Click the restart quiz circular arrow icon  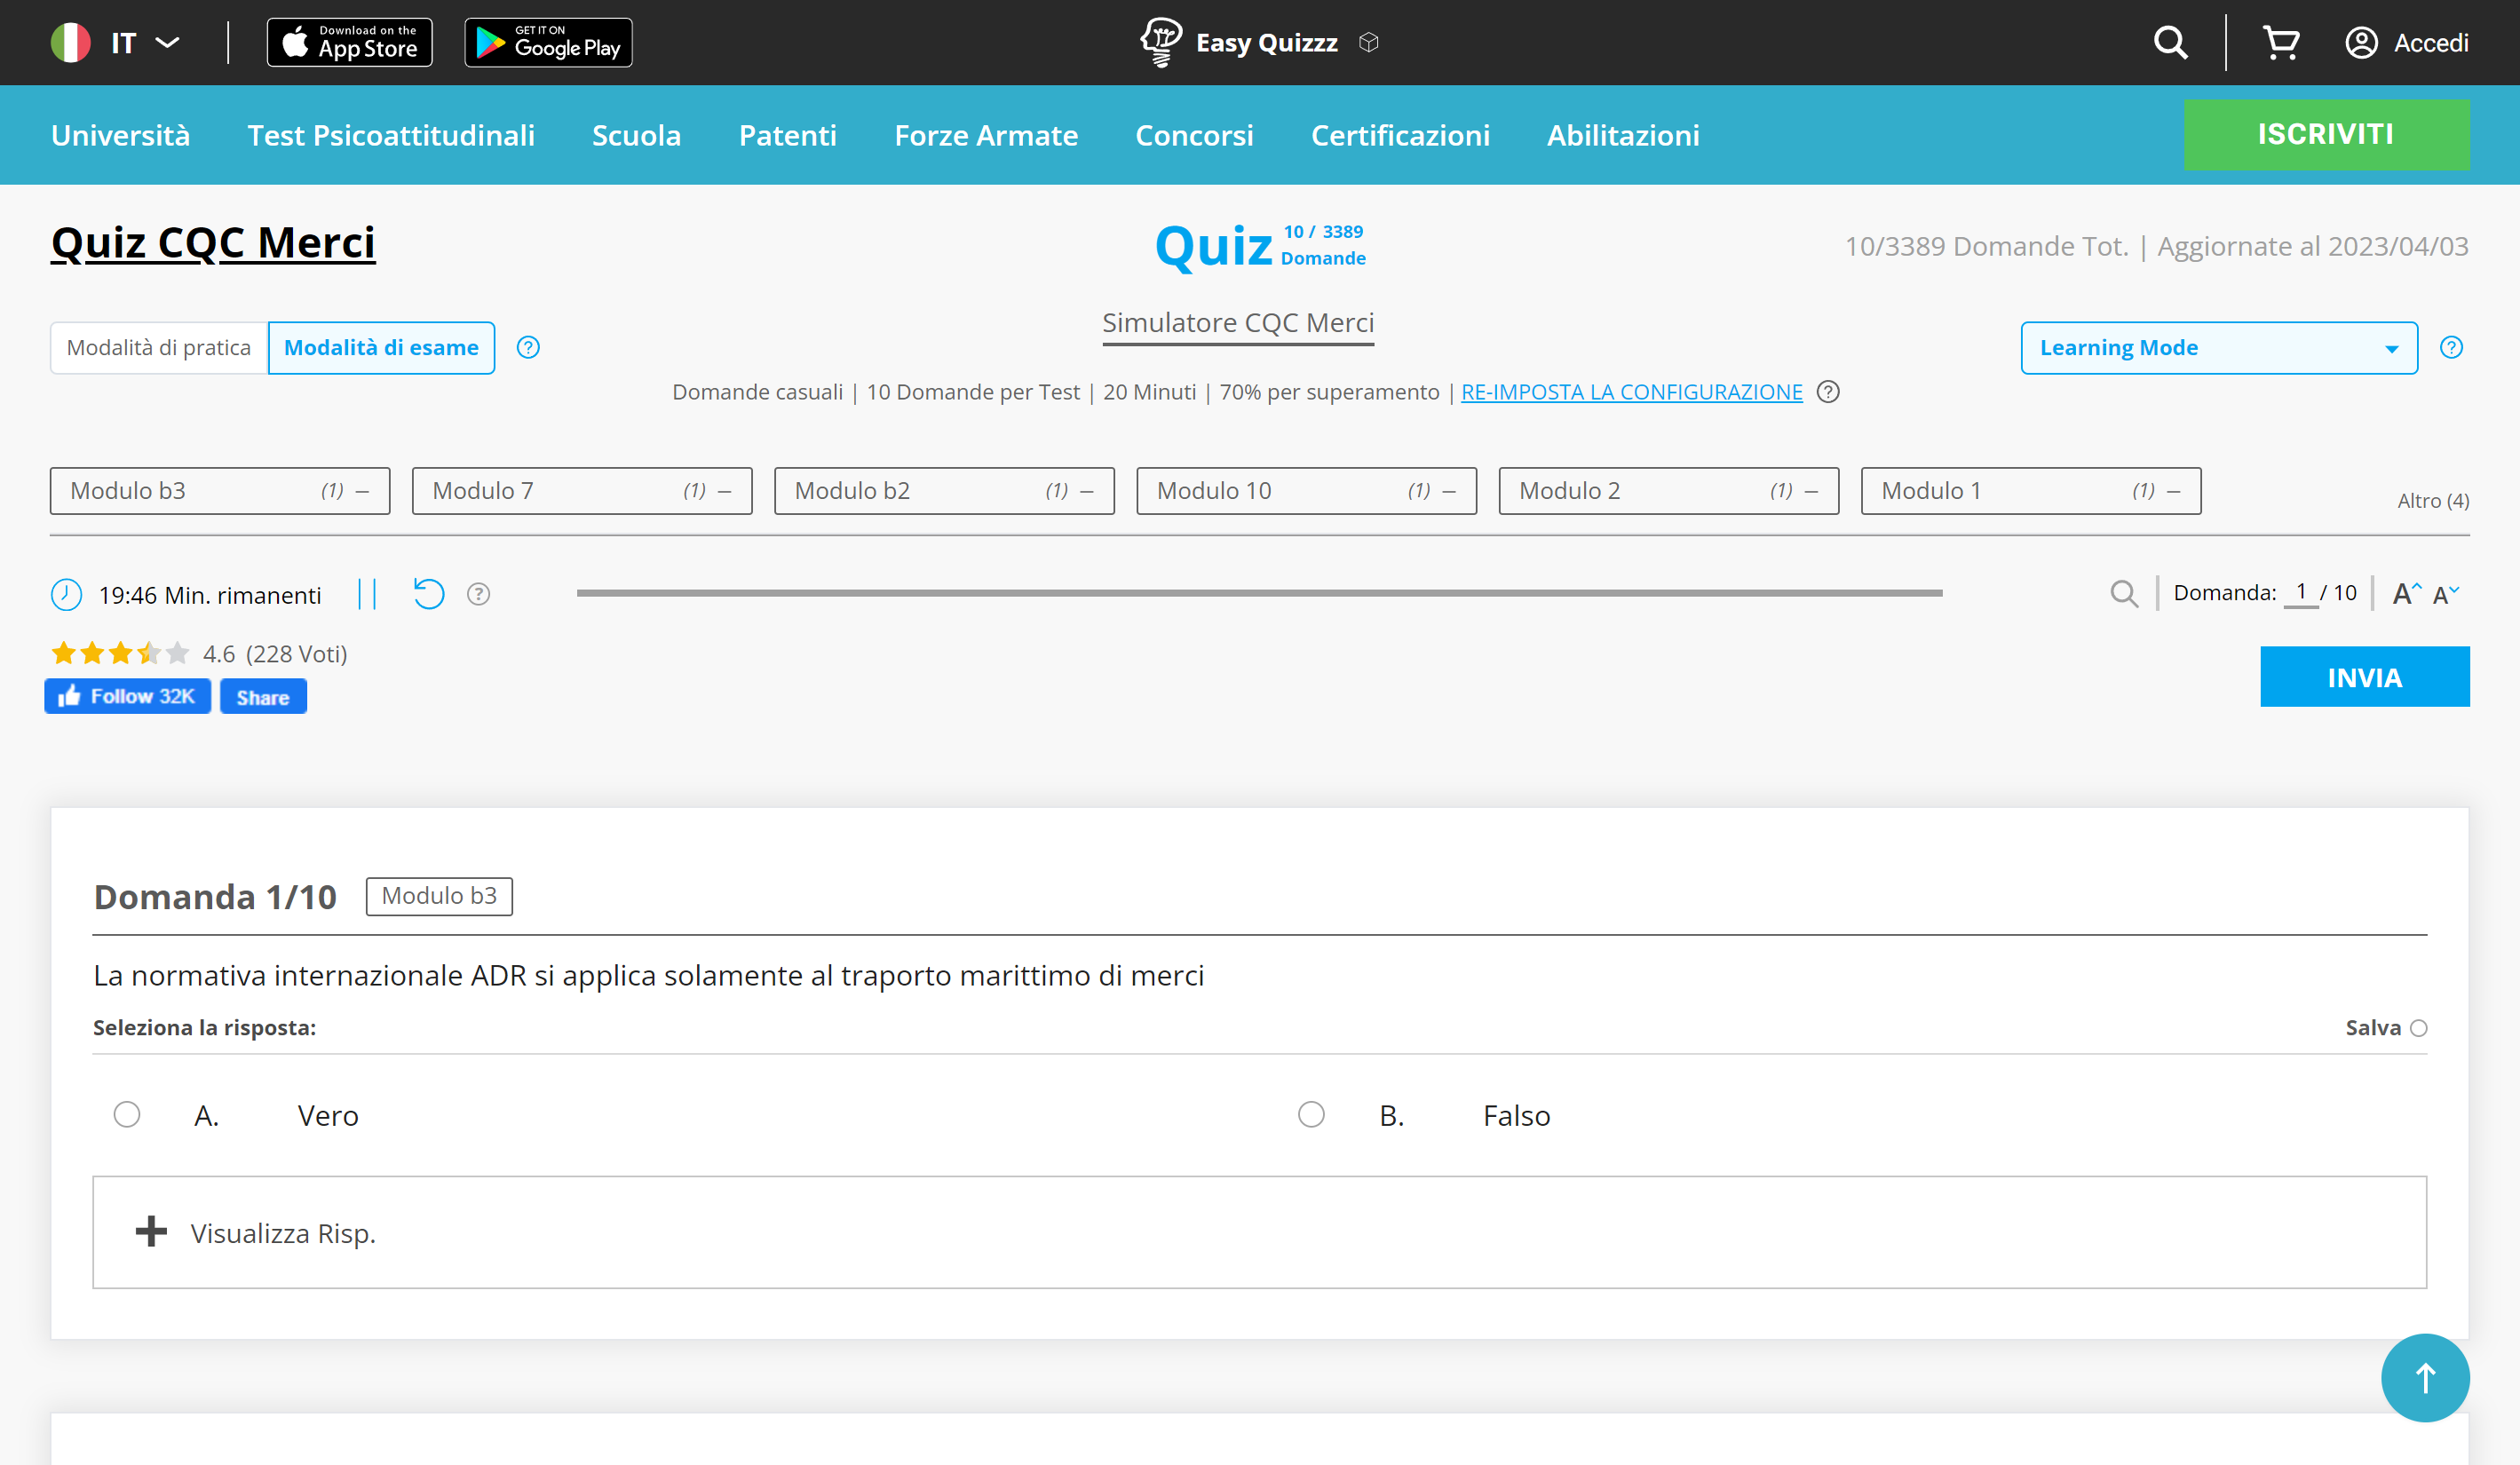[x=428, y=594]
